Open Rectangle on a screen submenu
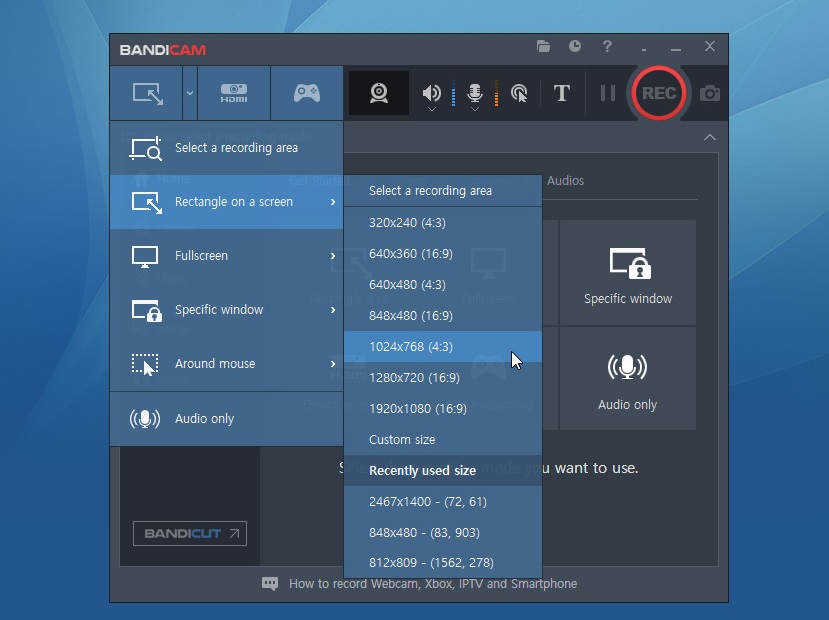829x620 pixels. point(226,202)
